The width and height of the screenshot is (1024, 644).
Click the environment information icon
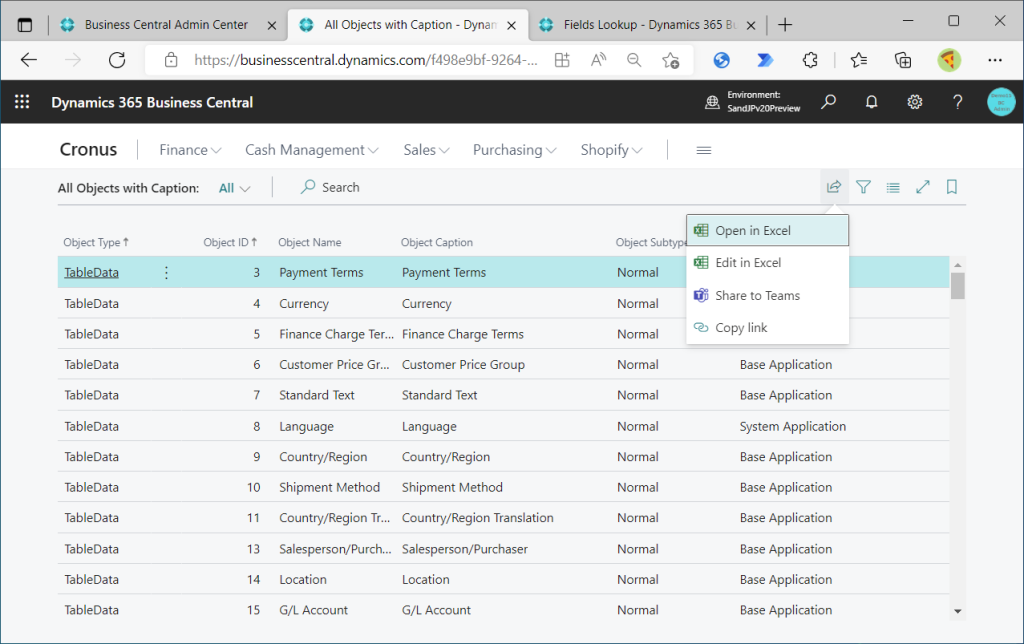(712, 102)
